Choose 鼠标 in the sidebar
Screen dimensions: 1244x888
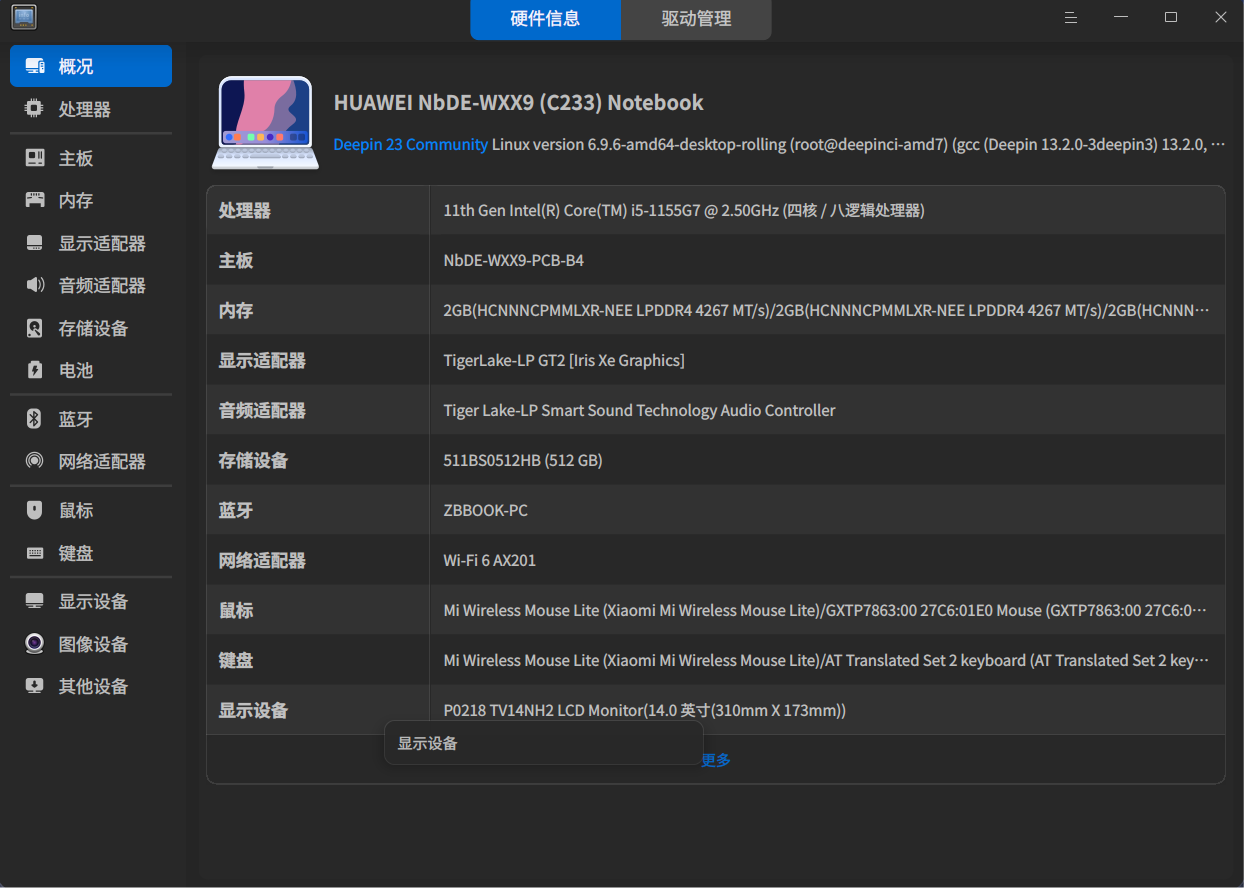click(91, 510)
